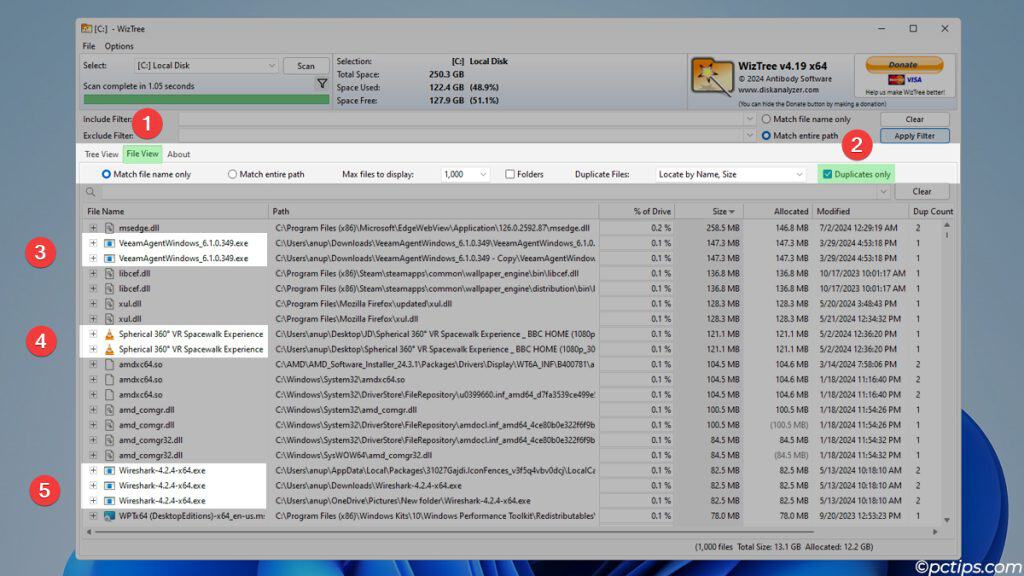
Task: Open the 'Max files to display' dropdown
Action: point(465,174)
